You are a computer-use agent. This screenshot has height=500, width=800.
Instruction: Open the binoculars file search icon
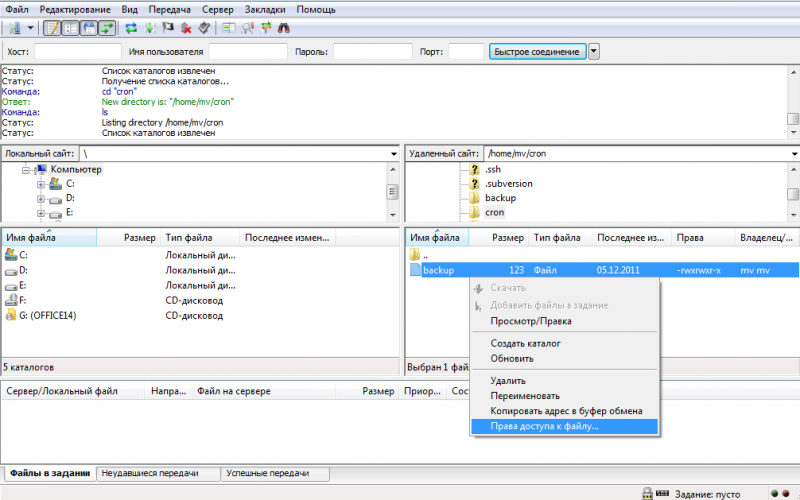click(x=283, y=28)
